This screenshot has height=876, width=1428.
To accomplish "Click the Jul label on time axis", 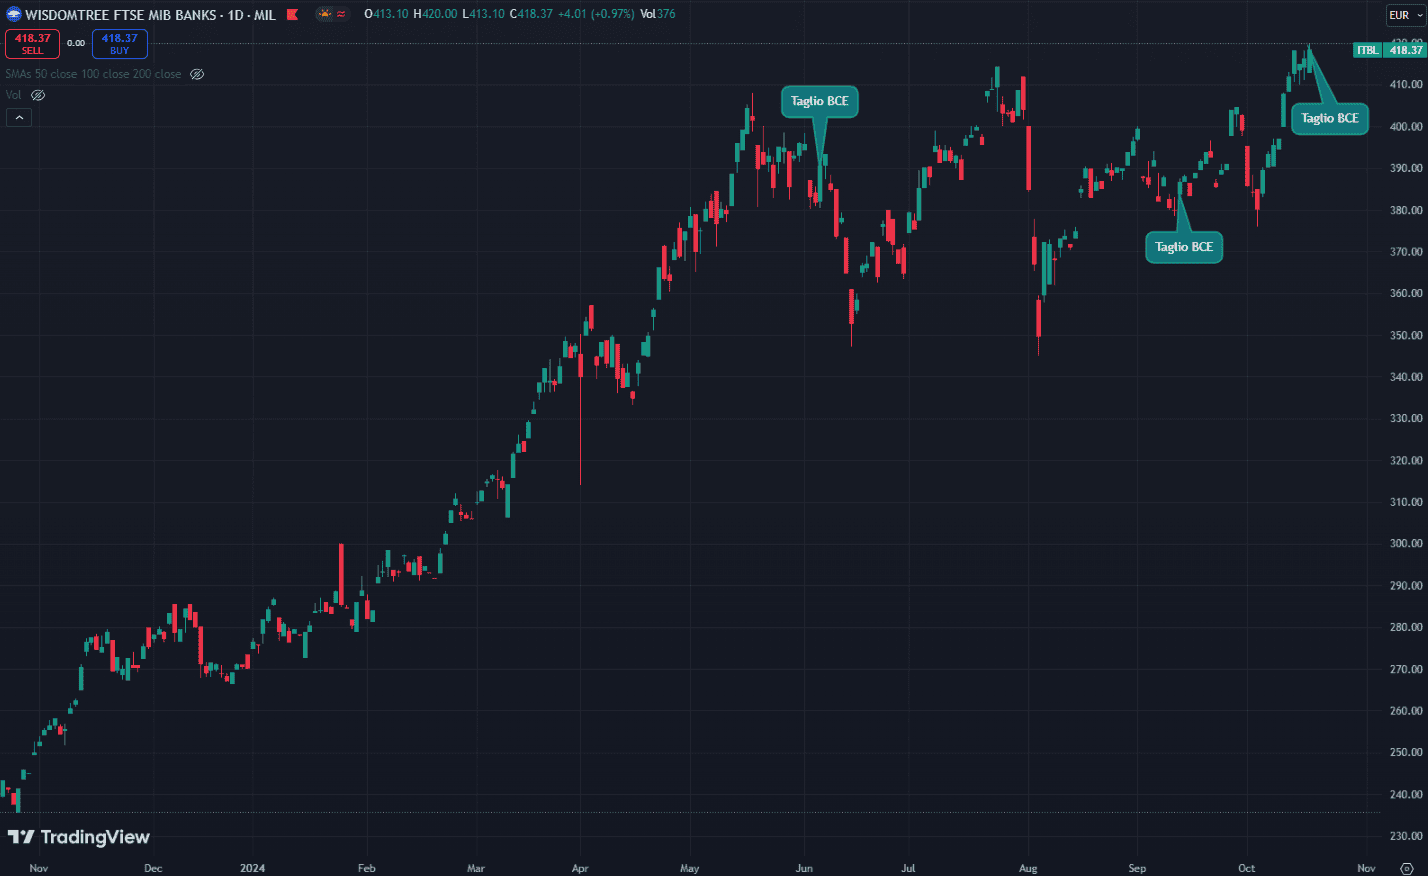I will [x=908, y=868].
